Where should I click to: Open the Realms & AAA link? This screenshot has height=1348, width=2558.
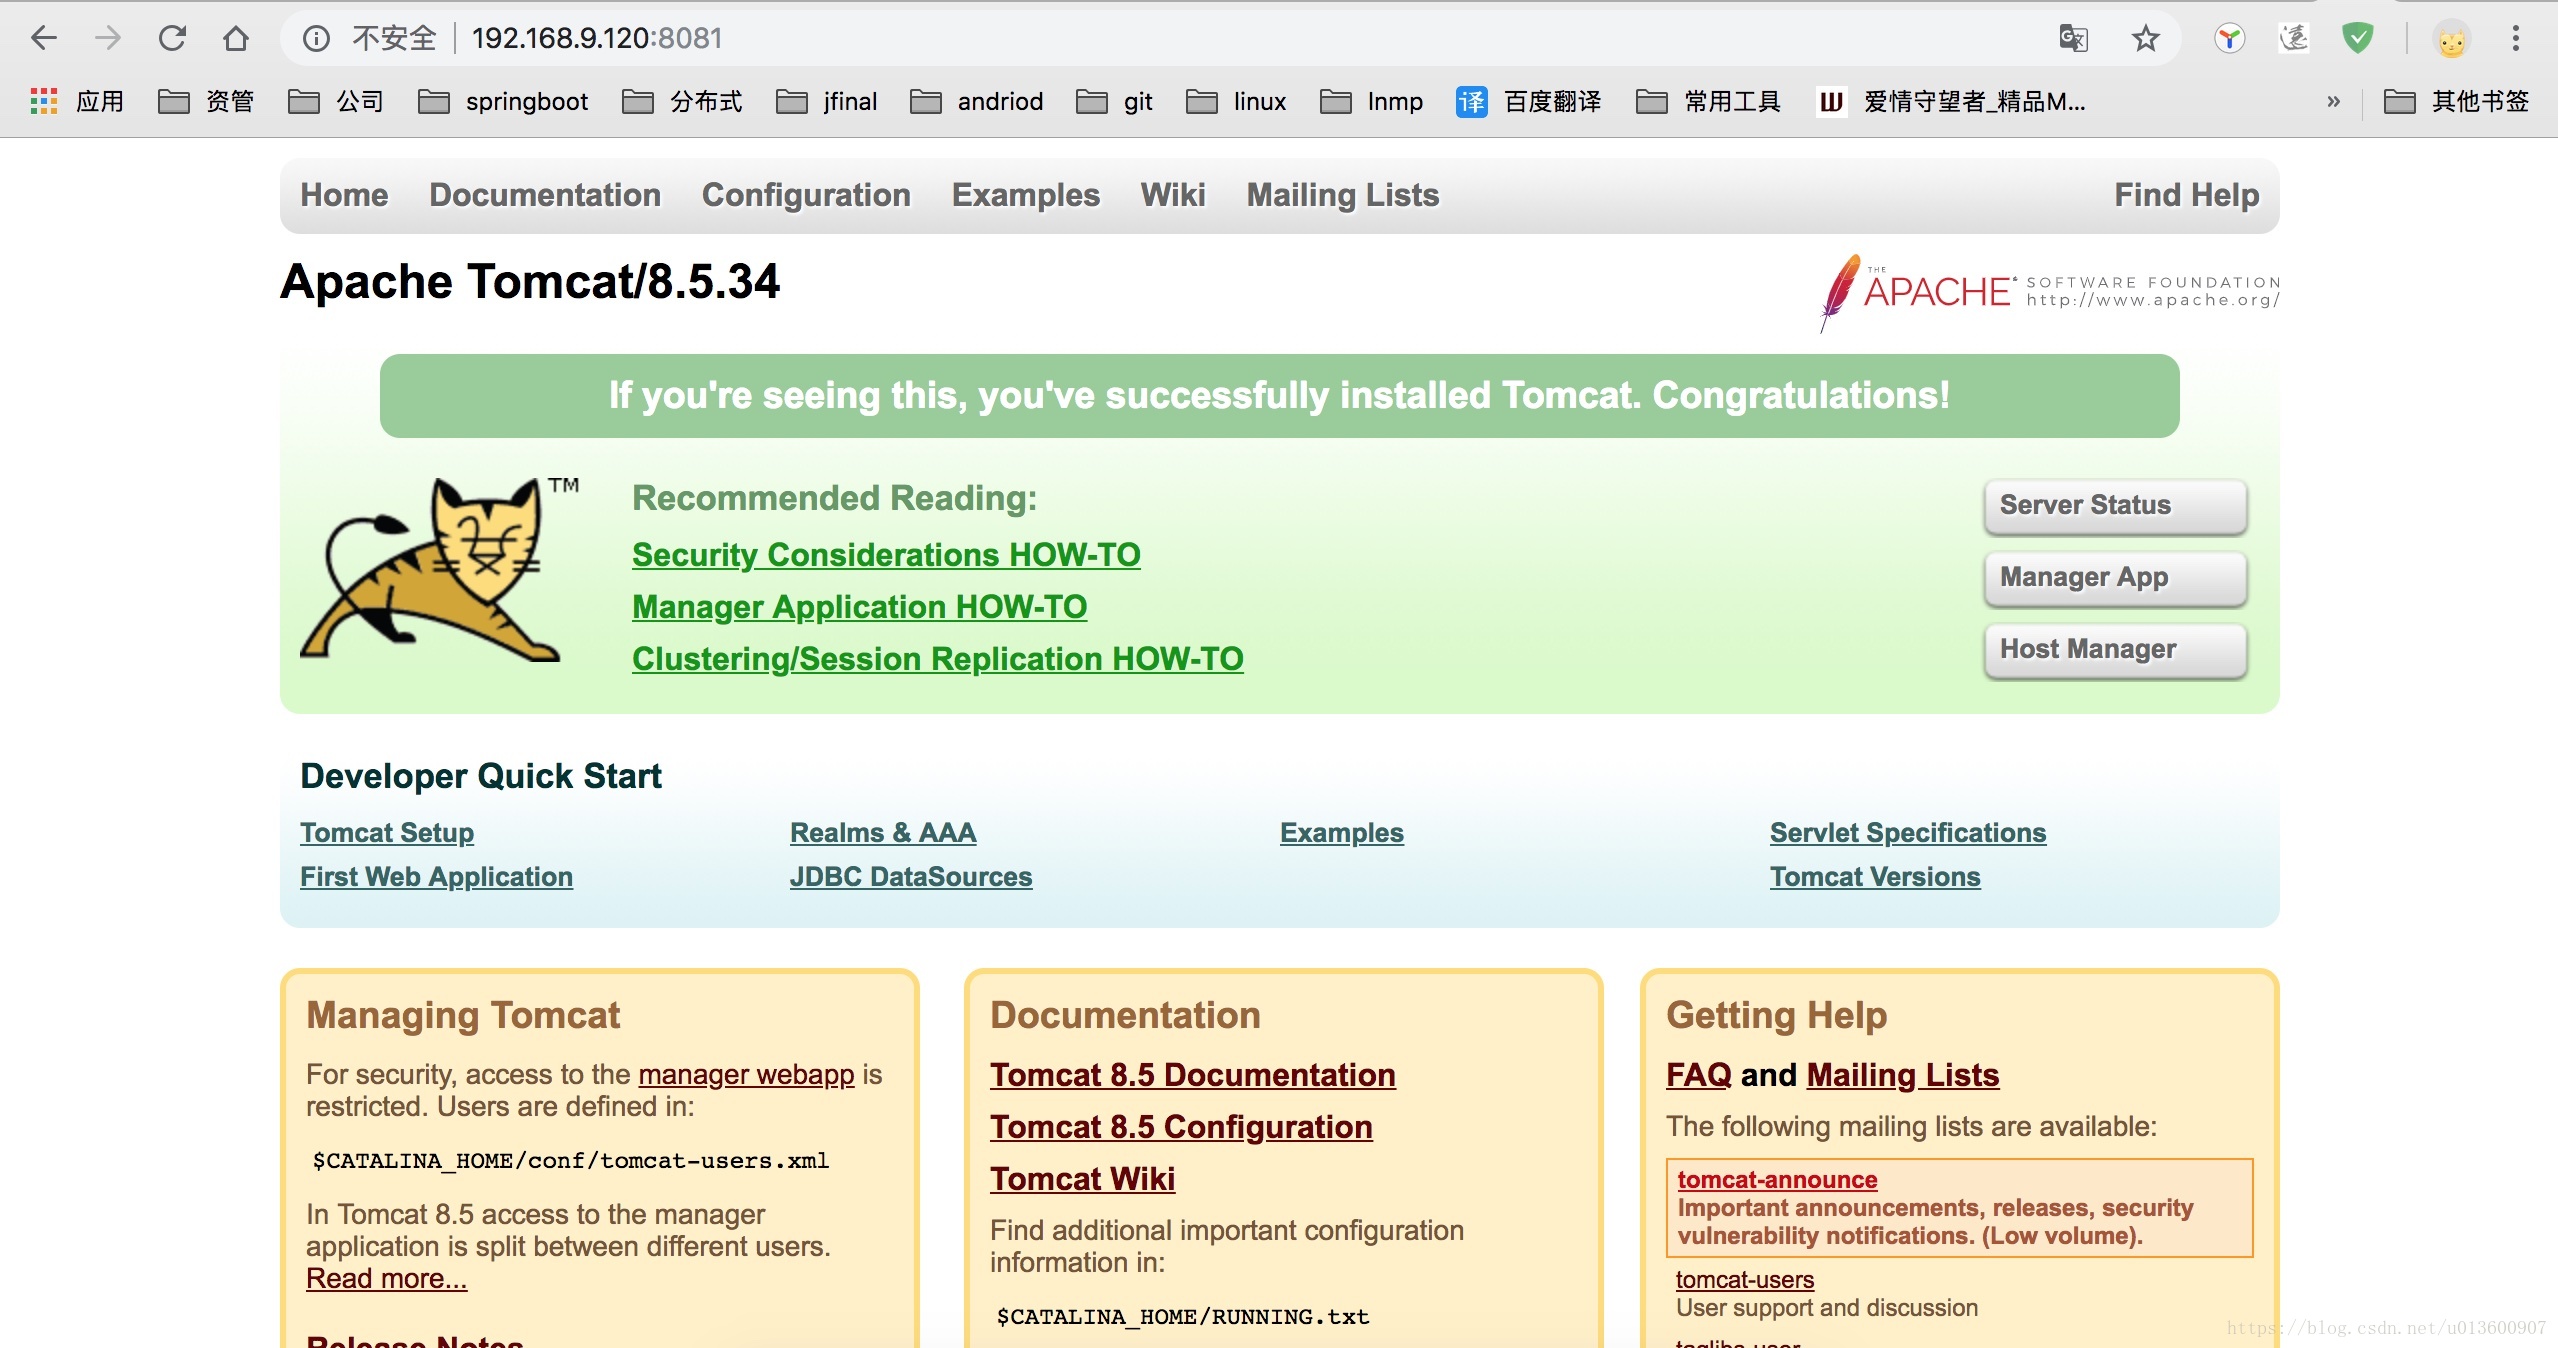click(883, 833)
